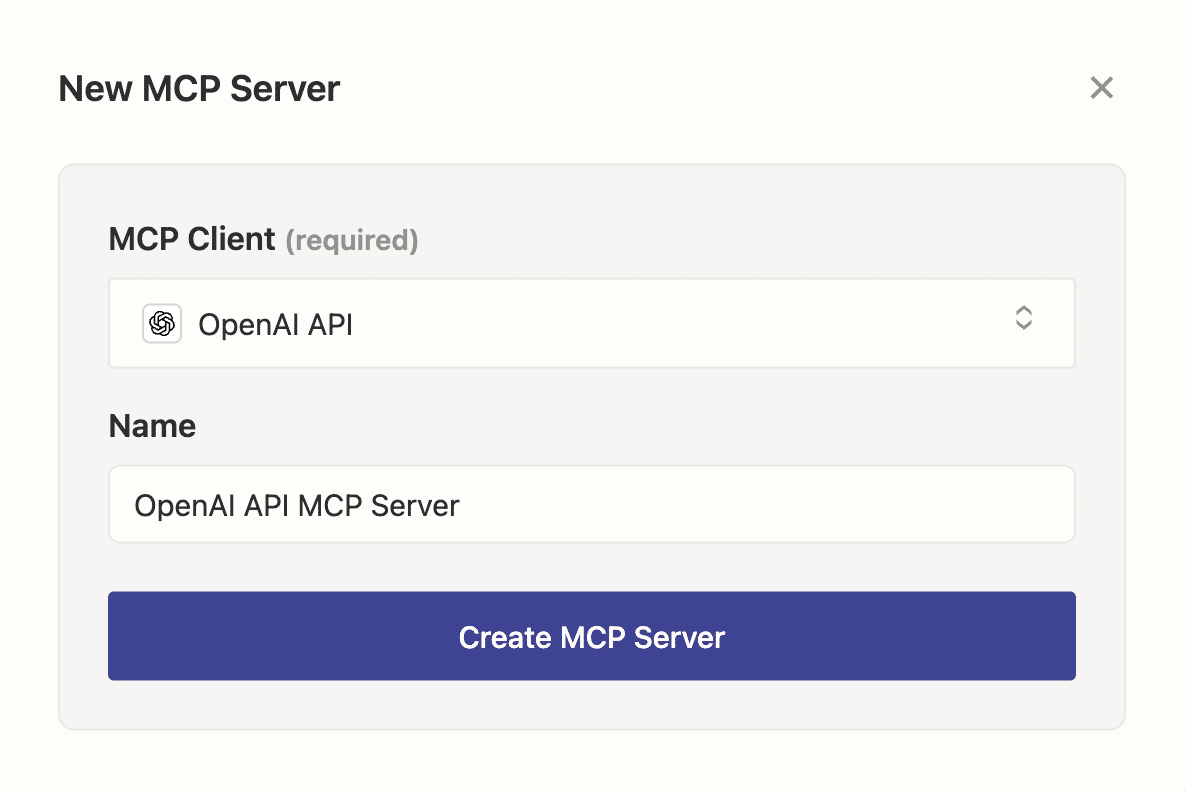Image resolution: width=1186 pixels, height=792 pixels.
Task: Submit the new server form
Action: click(592, 636)
